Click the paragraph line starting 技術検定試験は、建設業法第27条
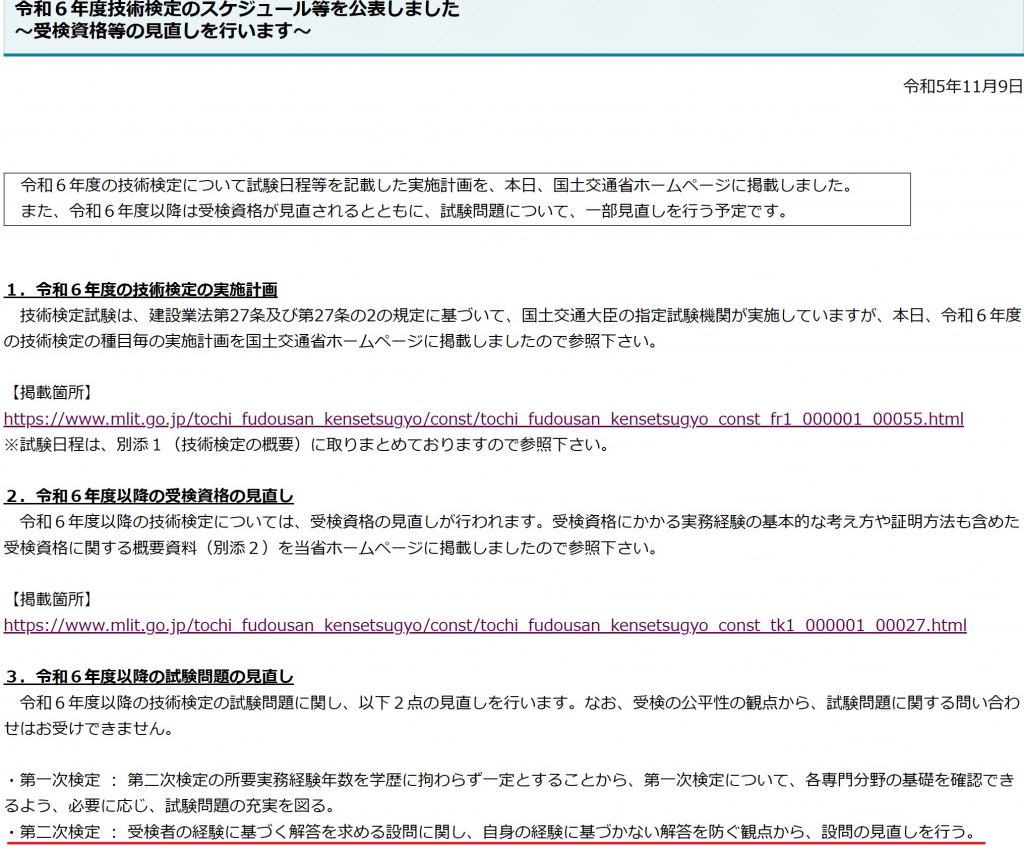This screenshot has height=852, width=1024. (x=520, y=315)
